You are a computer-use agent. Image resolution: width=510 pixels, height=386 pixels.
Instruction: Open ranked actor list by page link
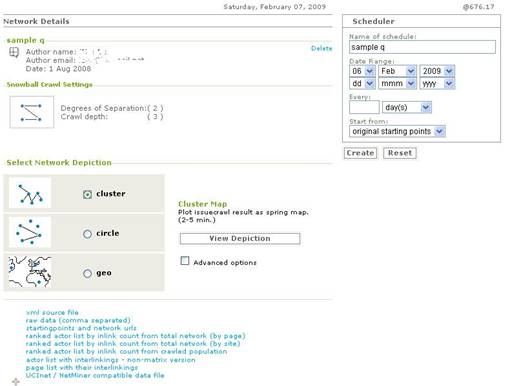[135, 336]
